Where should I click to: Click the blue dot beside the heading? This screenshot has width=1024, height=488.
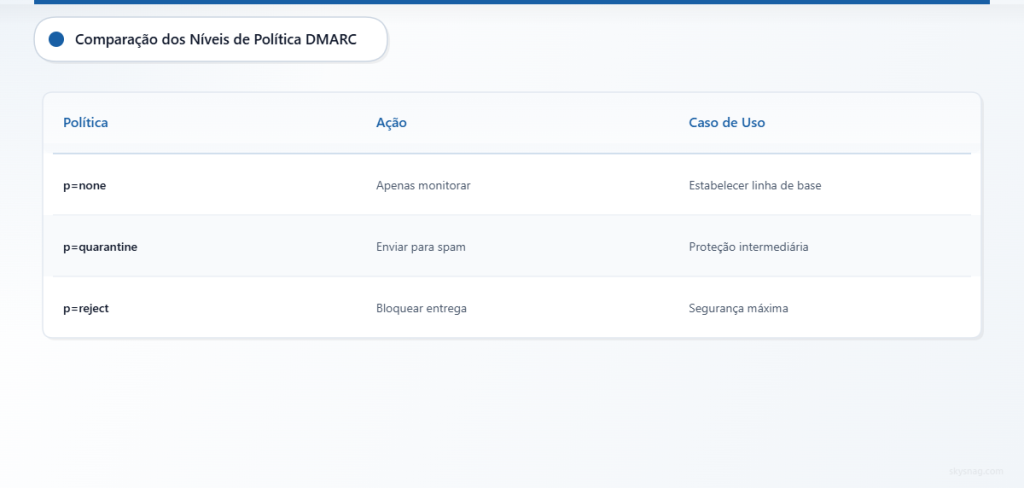point(56,39)
